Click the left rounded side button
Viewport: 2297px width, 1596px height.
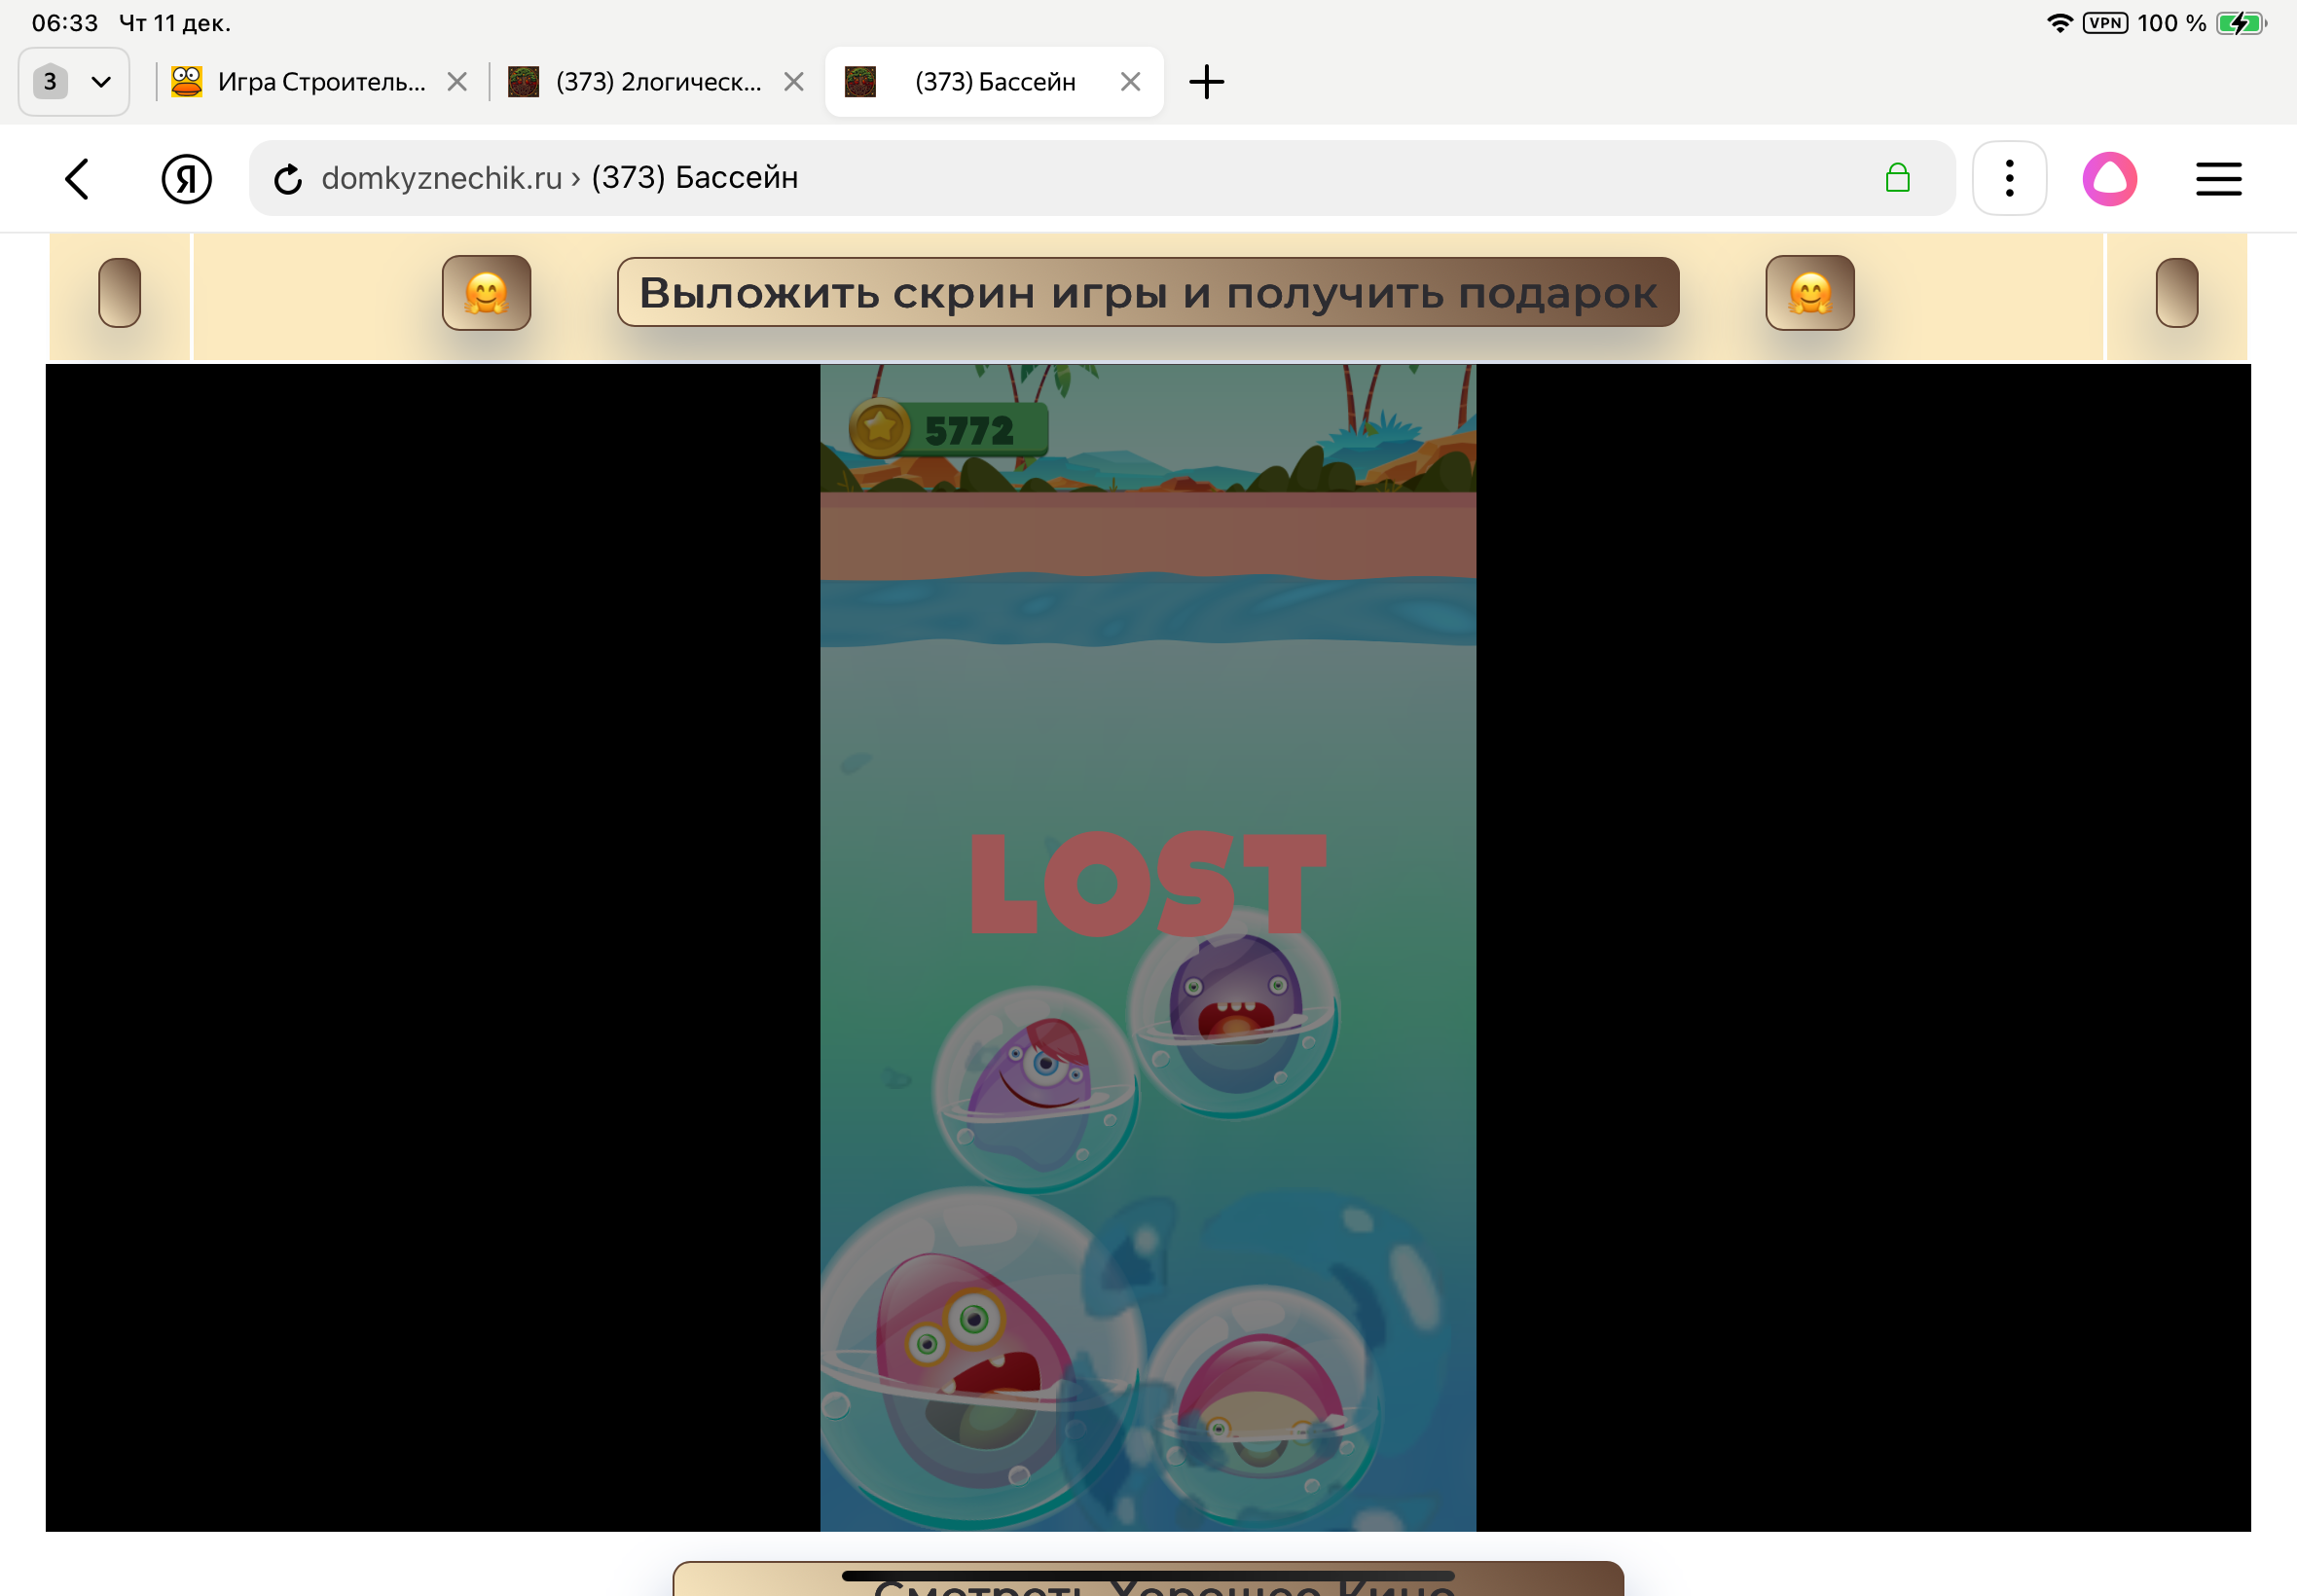[119, 293]
